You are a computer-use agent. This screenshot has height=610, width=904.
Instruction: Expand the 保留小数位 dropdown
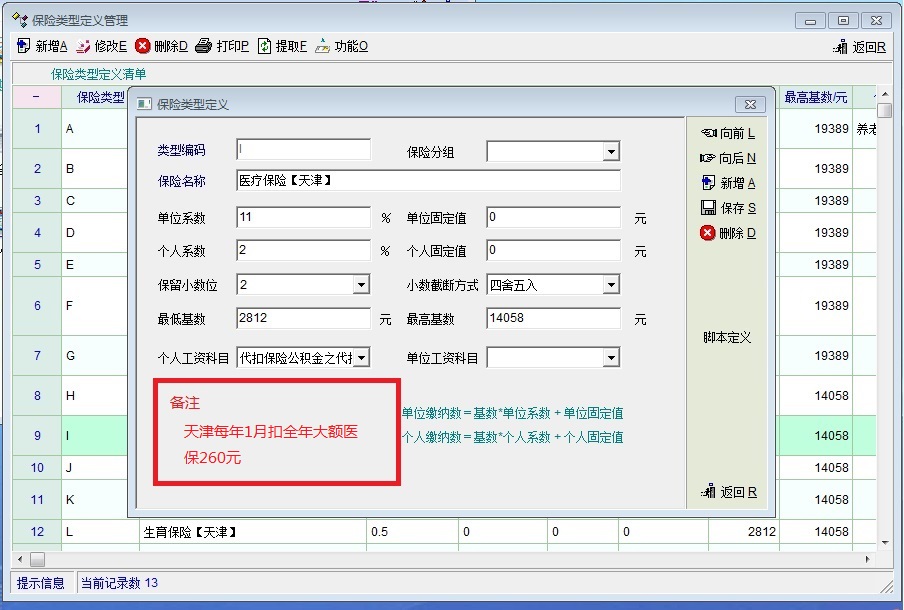(x=361, y=286)
